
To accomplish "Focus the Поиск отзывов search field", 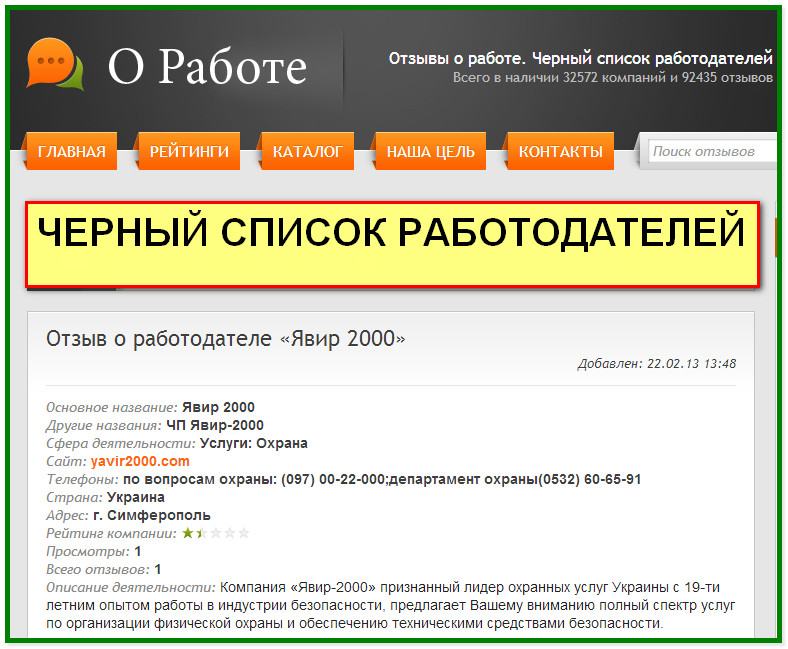I will [x=713, y=151].
